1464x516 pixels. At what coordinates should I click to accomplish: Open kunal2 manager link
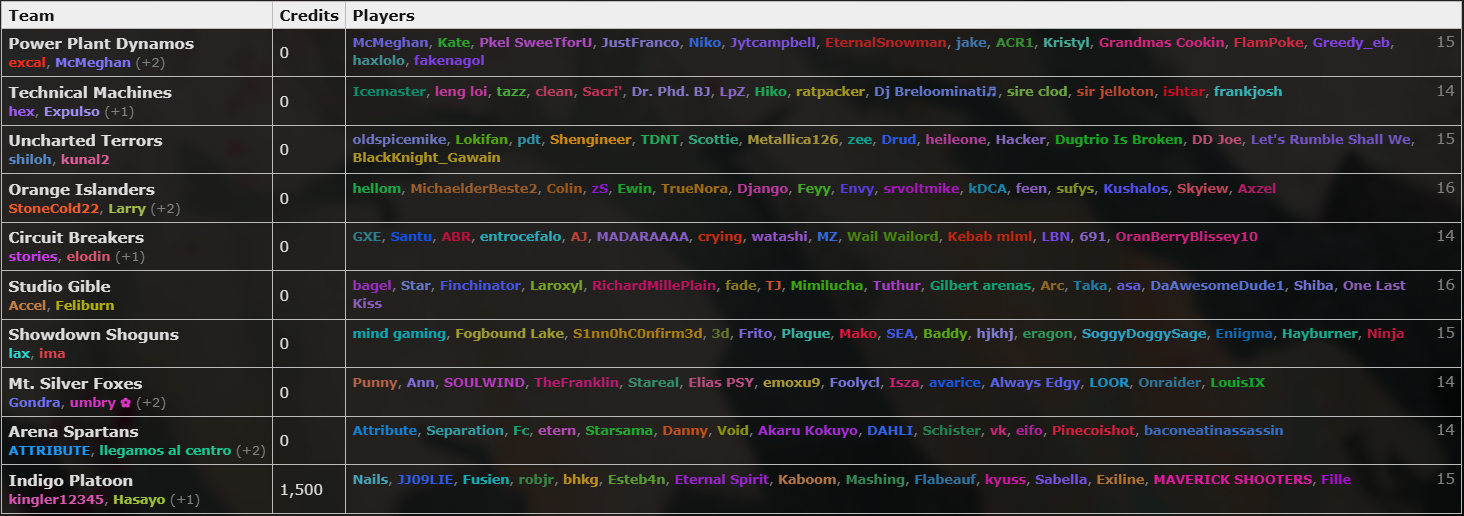point(84,159)
